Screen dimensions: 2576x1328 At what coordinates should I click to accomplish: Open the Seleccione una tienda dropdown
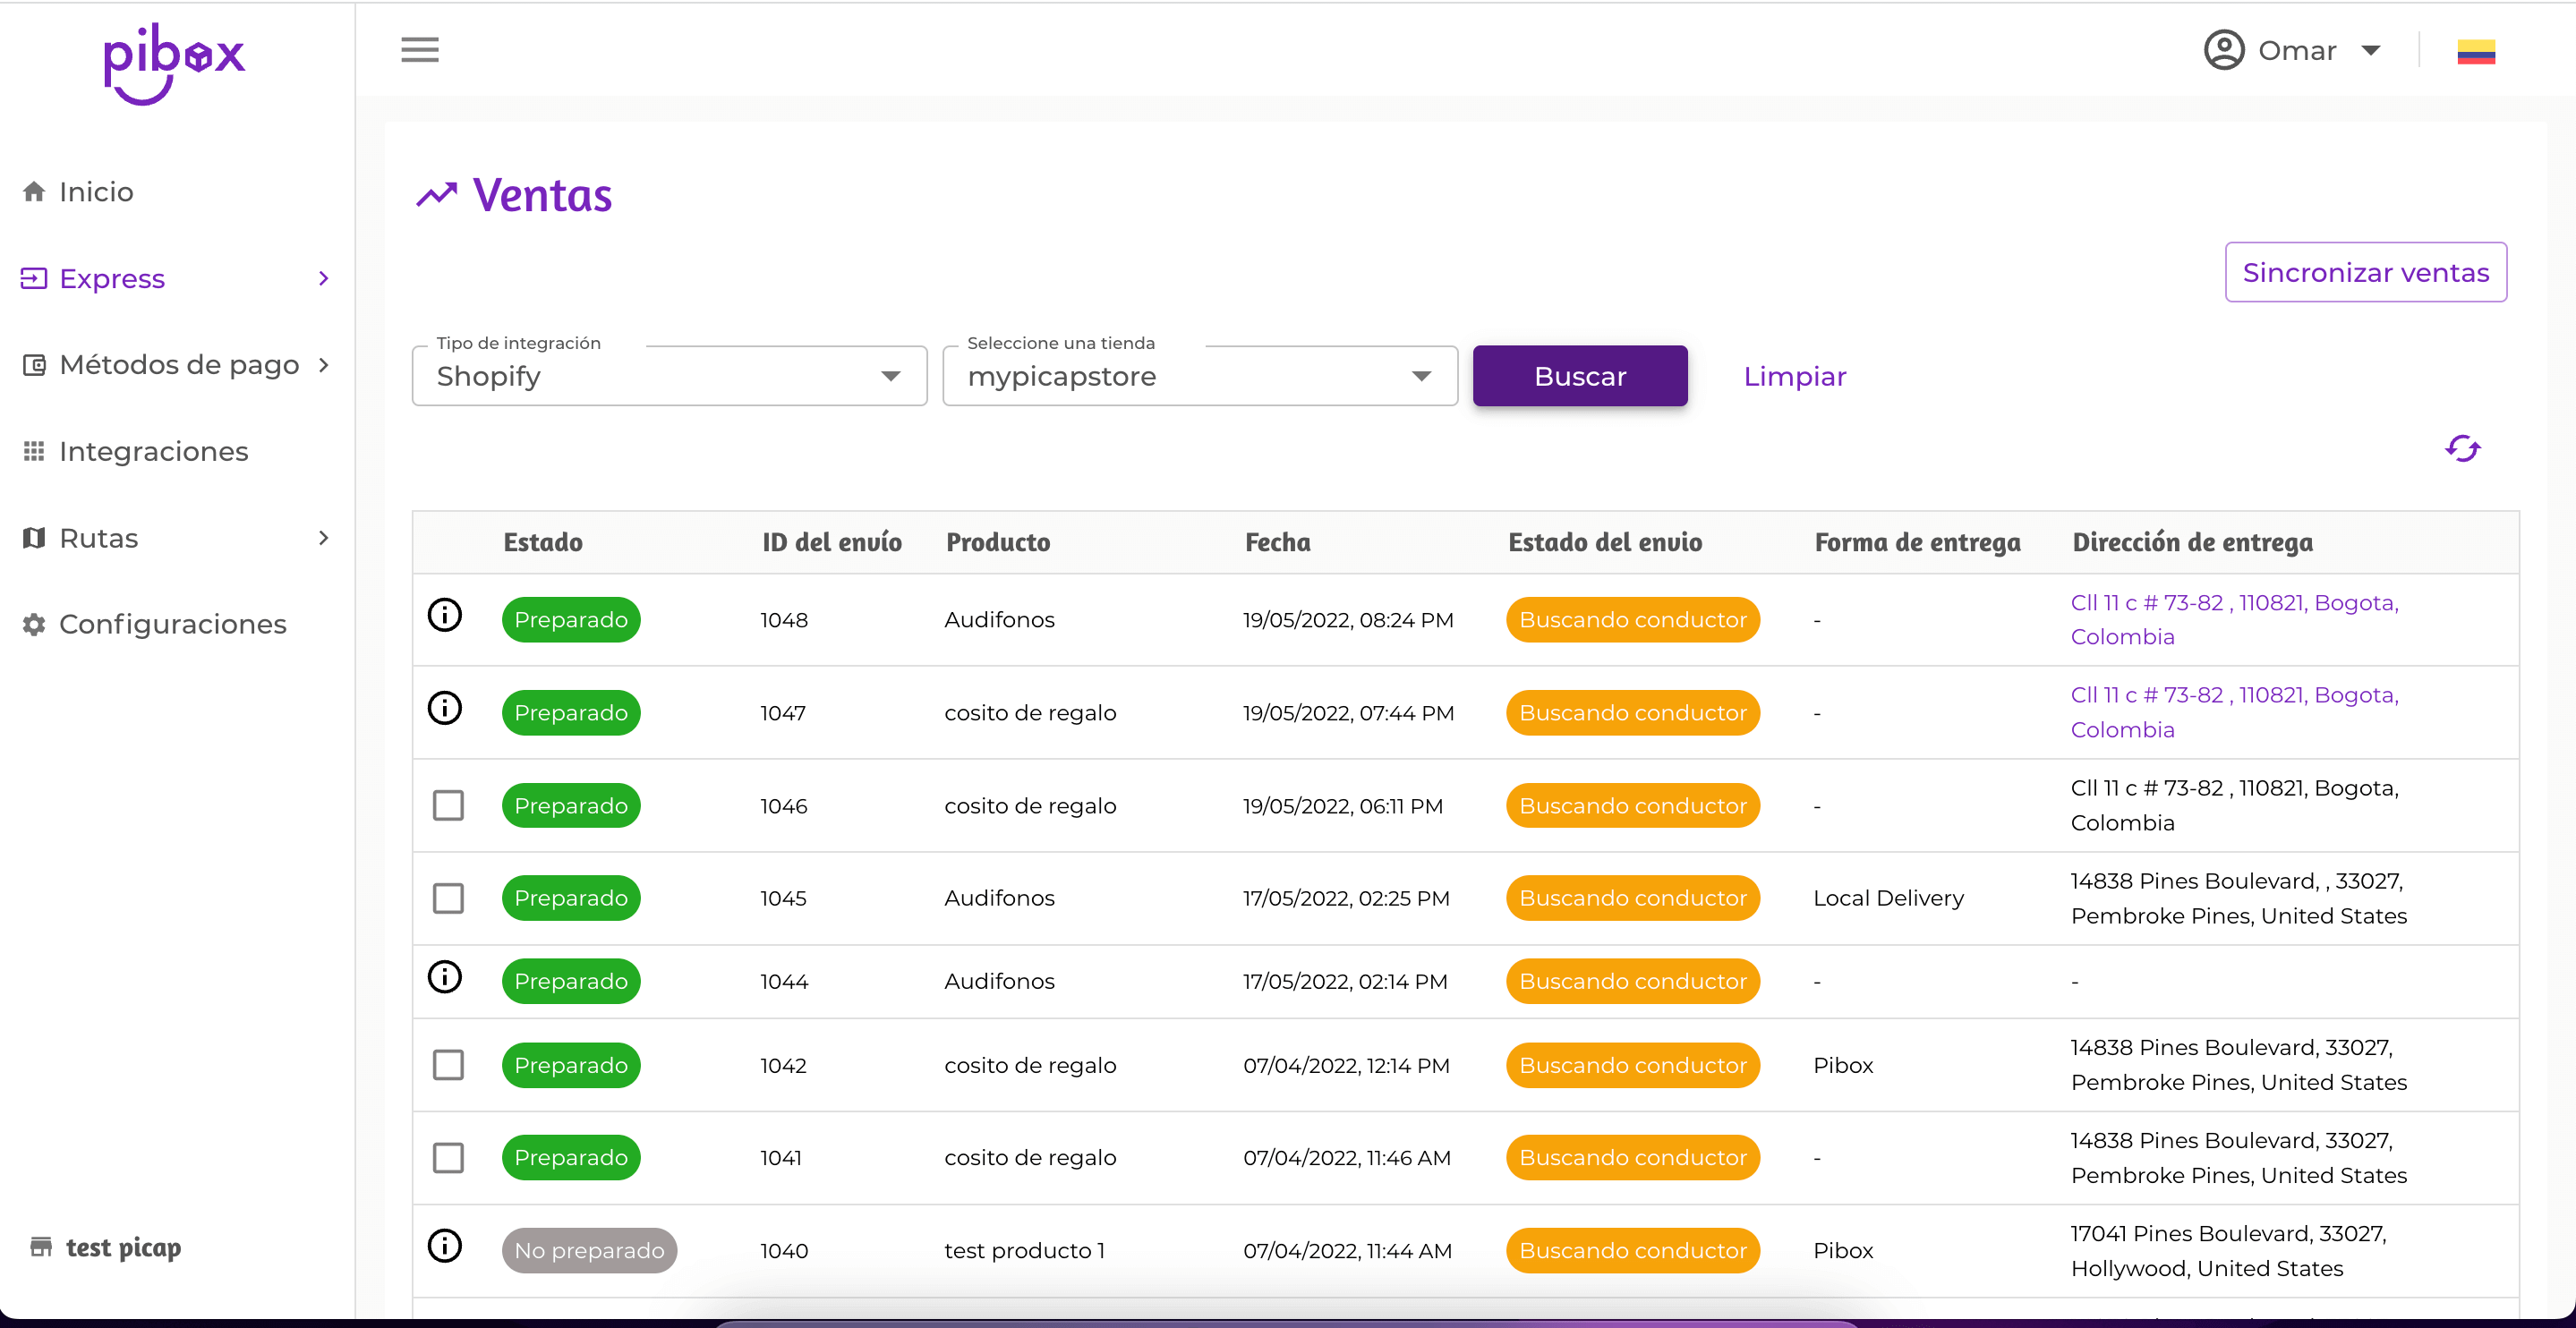(x=1200, y=376)
